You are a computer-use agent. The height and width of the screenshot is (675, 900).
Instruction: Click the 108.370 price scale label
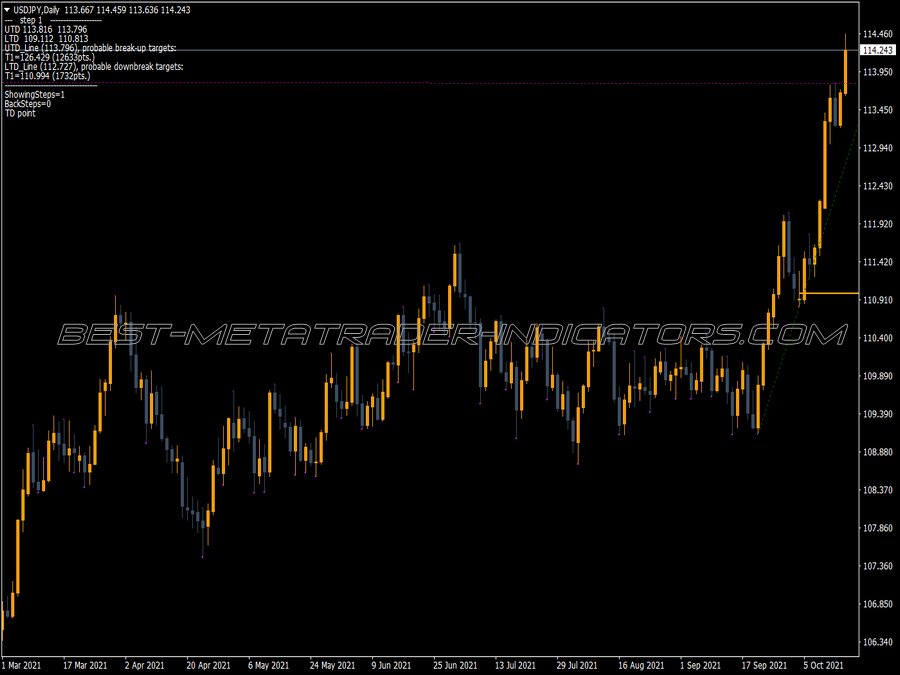point(878,490)
